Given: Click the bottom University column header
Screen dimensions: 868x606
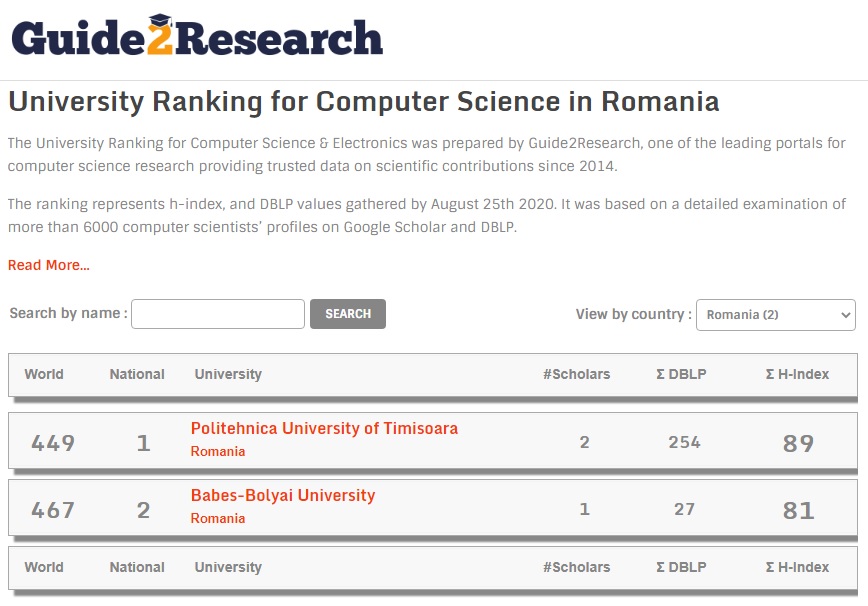Looking at the screenshot, I should [x=228, y=567].
